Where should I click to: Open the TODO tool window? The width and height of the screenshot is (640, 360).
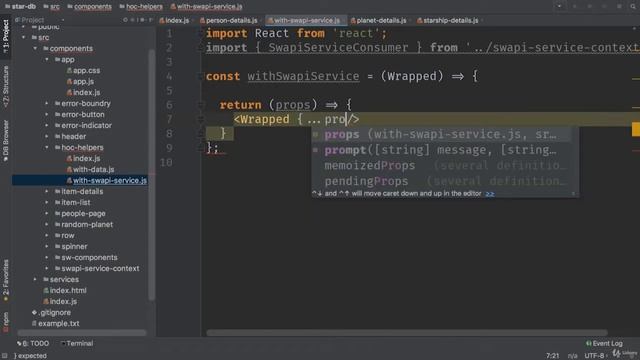point(33,344)
